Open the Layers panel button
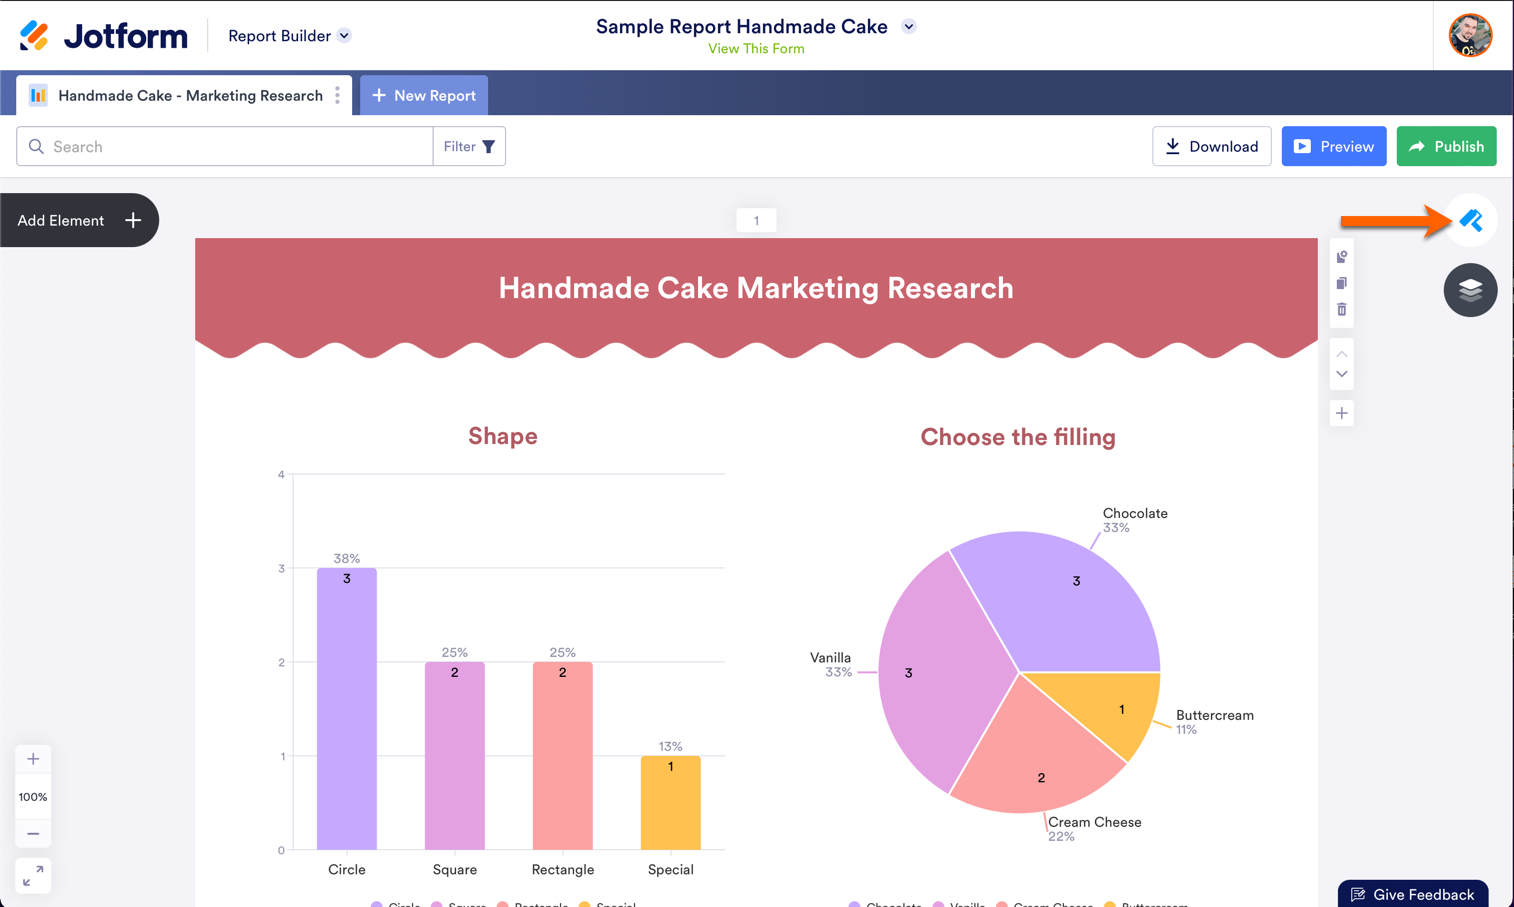The height and width of the screenshot is (907, 1514). (x=1470, y=290)
